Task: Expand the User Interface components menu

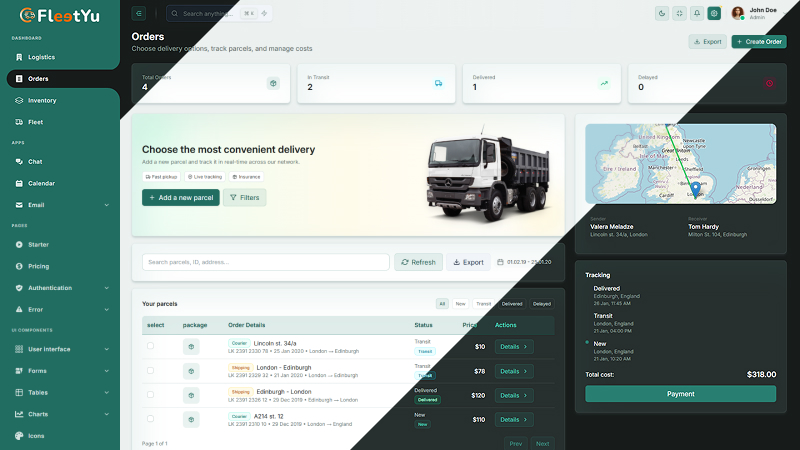Action: pos(106,349)
